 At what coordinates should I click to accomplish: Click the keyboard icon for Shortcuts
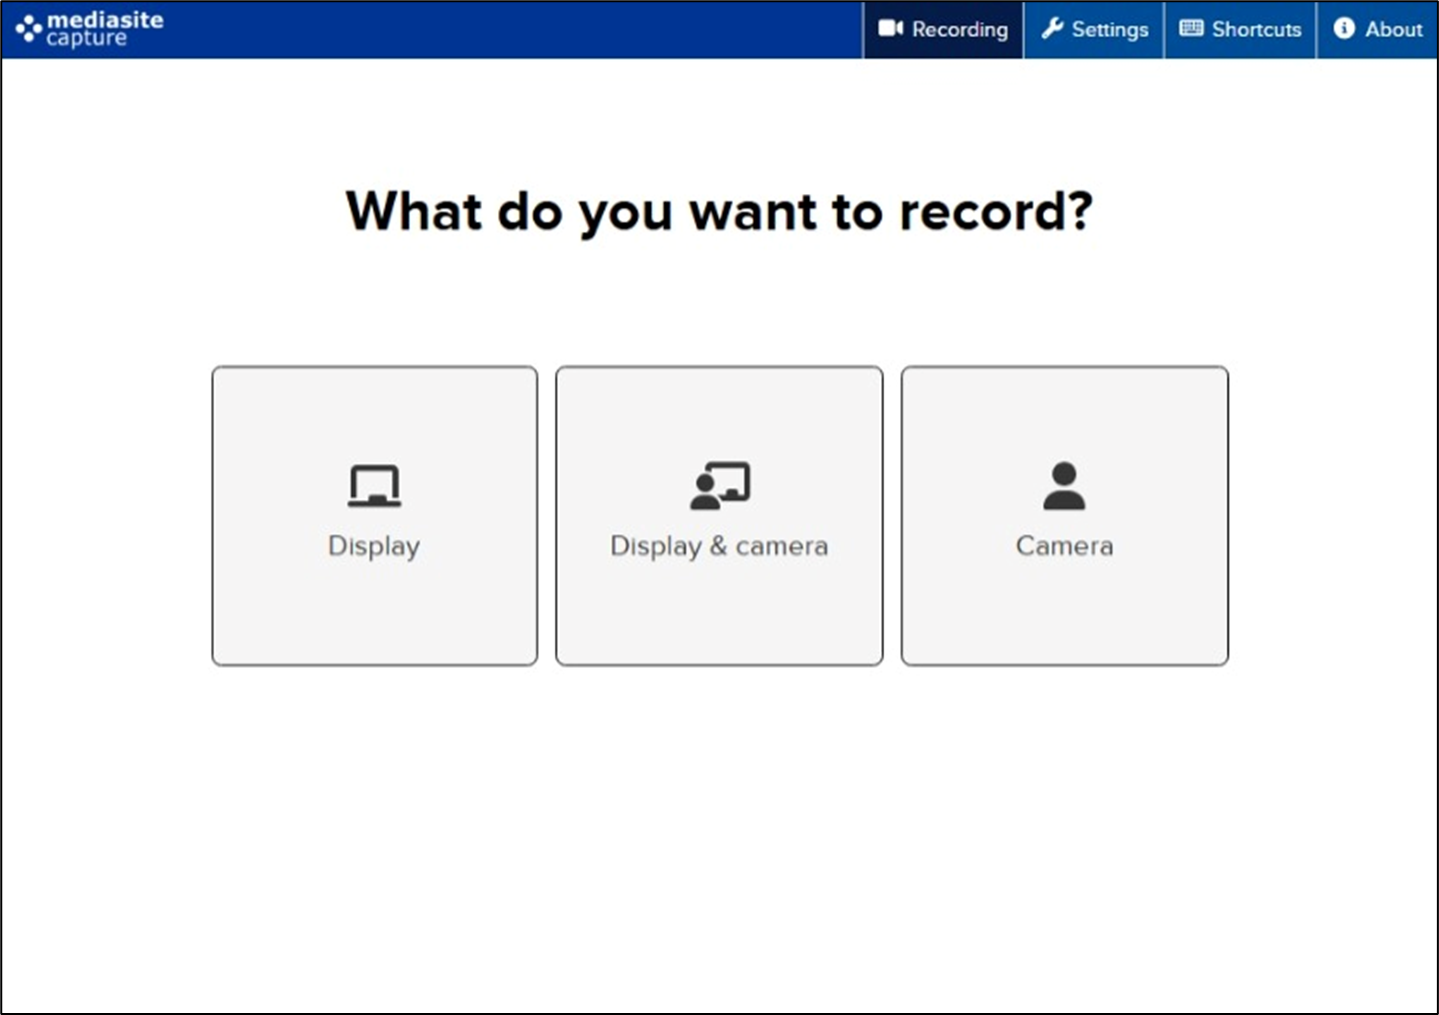(1191, 28)
